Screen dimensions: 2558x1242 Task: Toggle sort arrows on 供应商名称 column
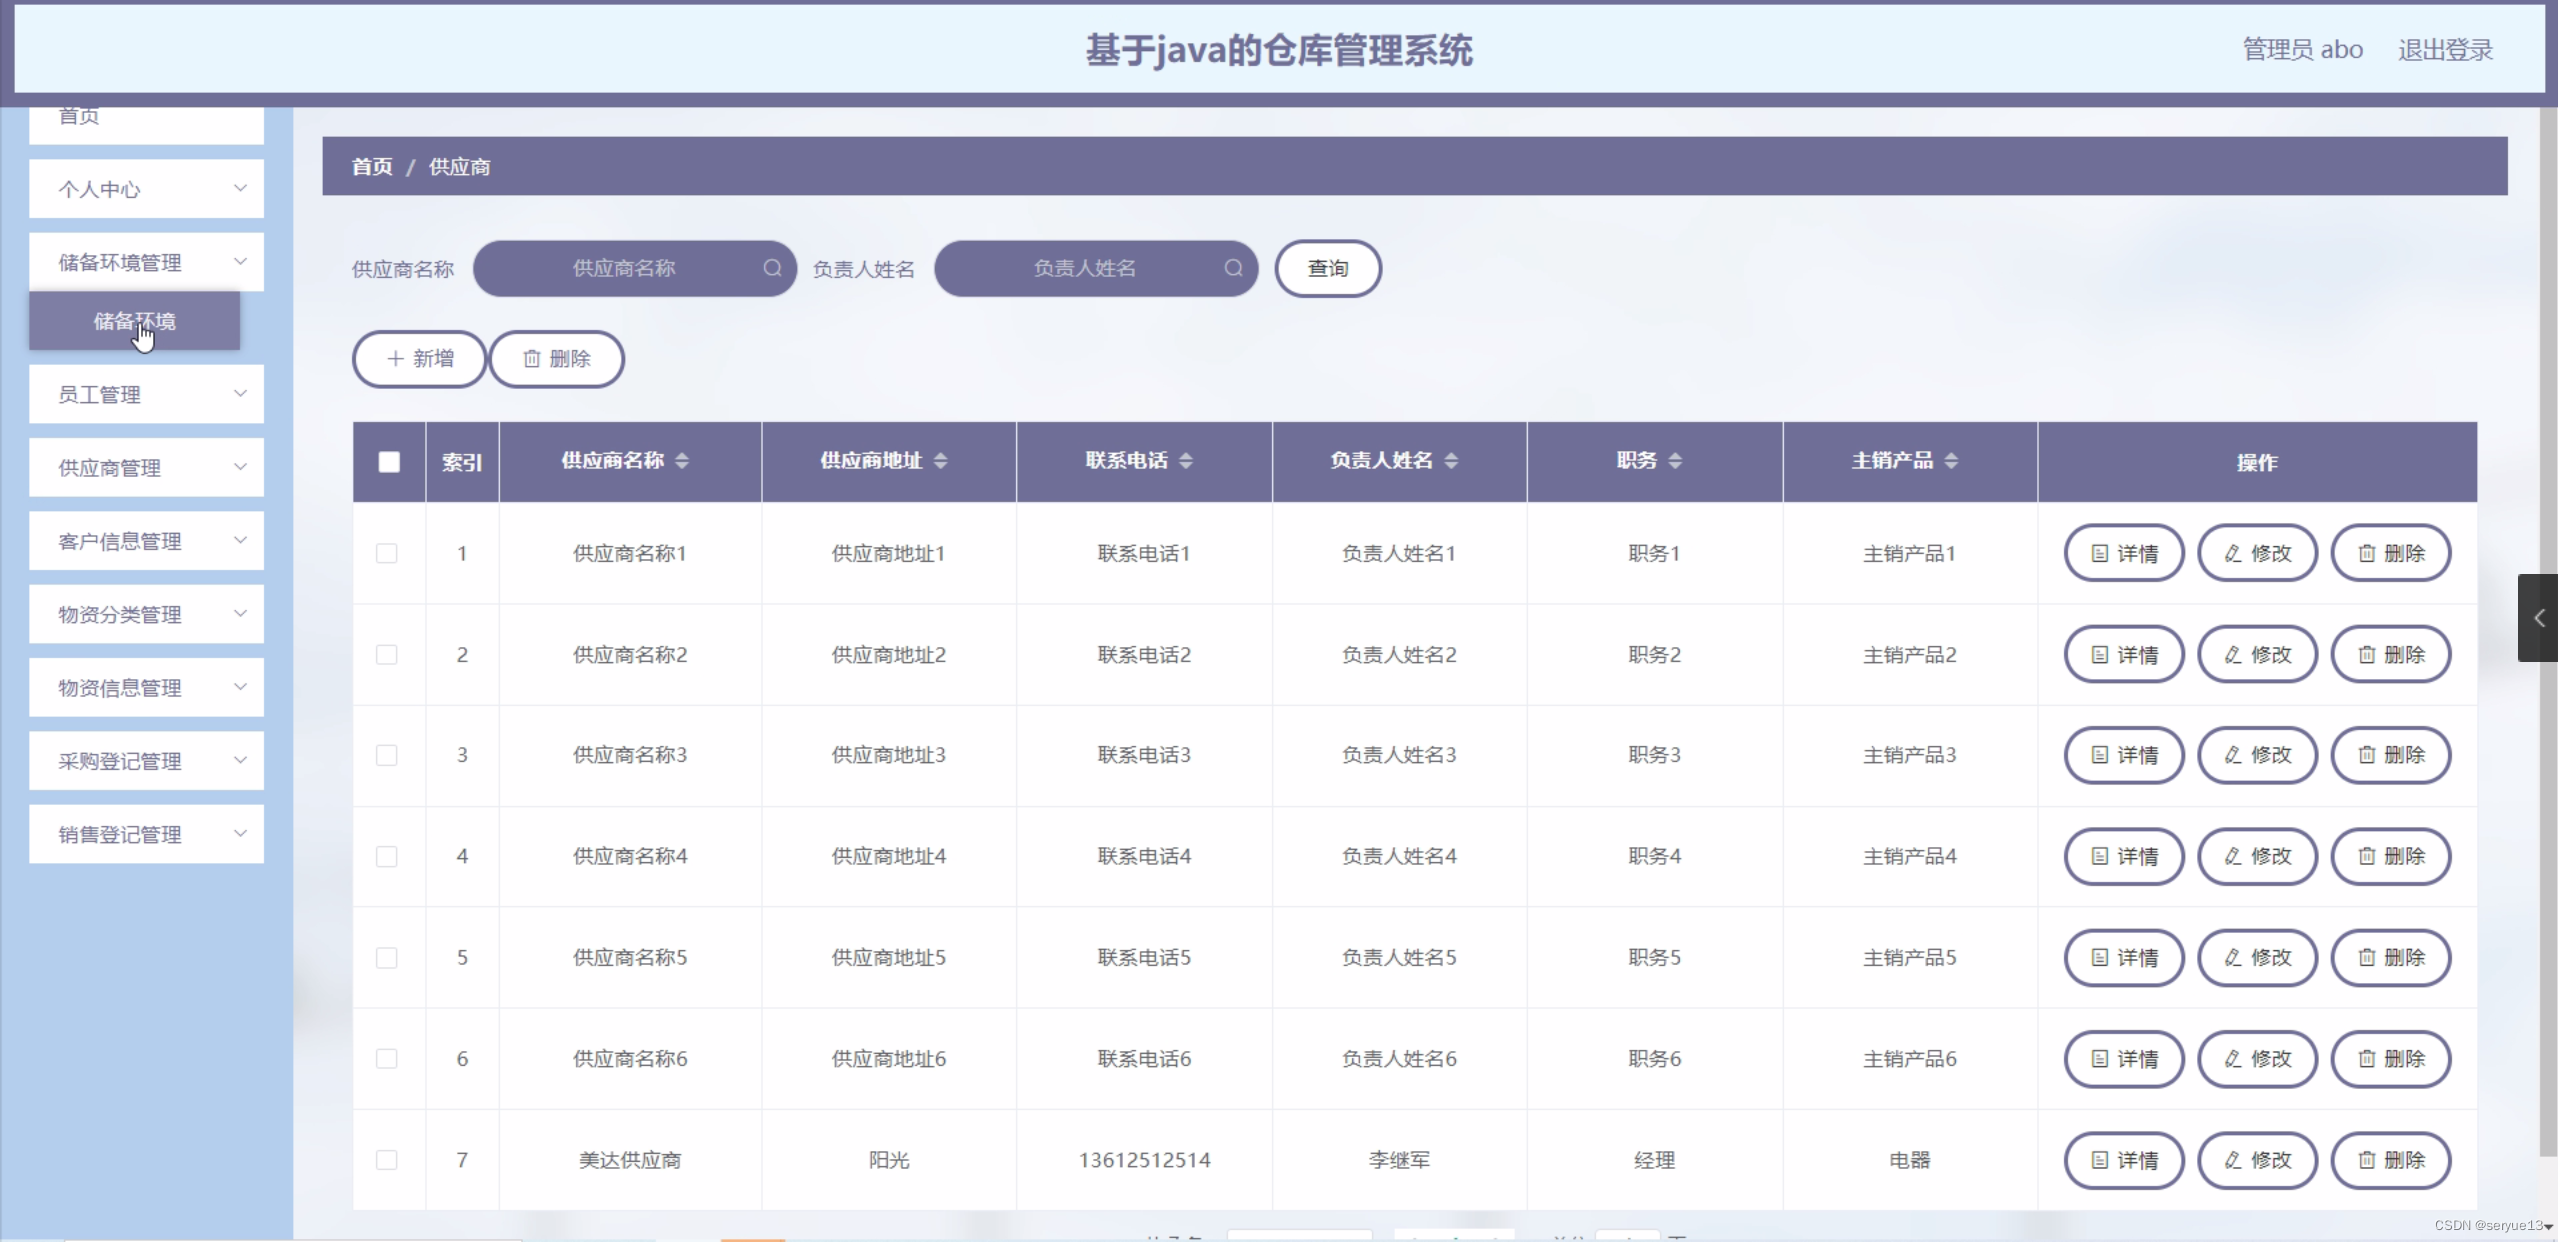click(683, 461)
